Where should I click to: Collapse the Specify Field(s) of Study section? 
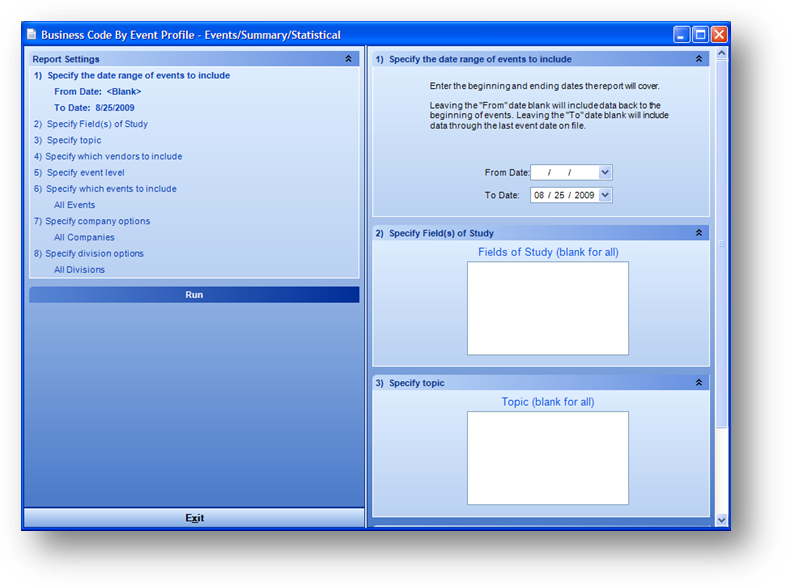[698, 233]
